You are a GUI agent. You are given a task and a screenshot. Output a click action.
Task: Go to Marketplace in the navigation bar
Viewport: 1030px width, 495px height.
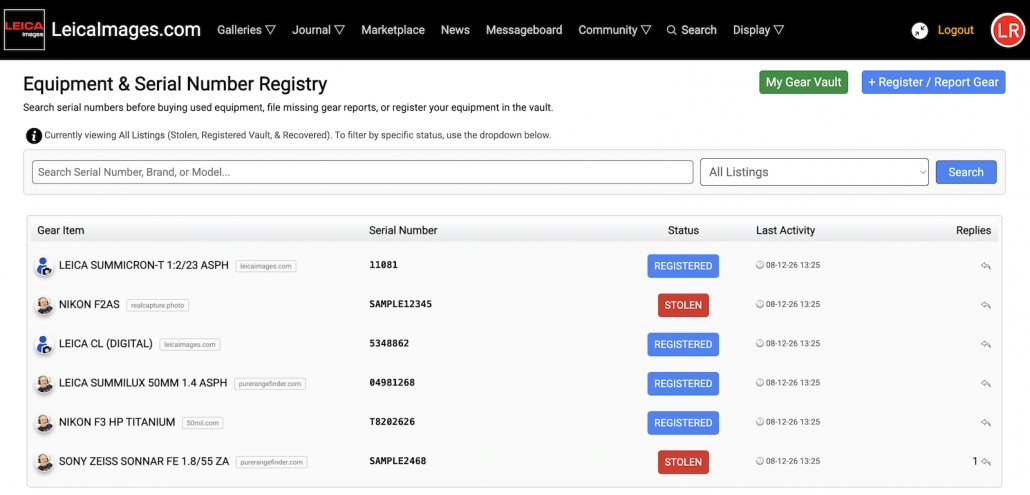393,30
